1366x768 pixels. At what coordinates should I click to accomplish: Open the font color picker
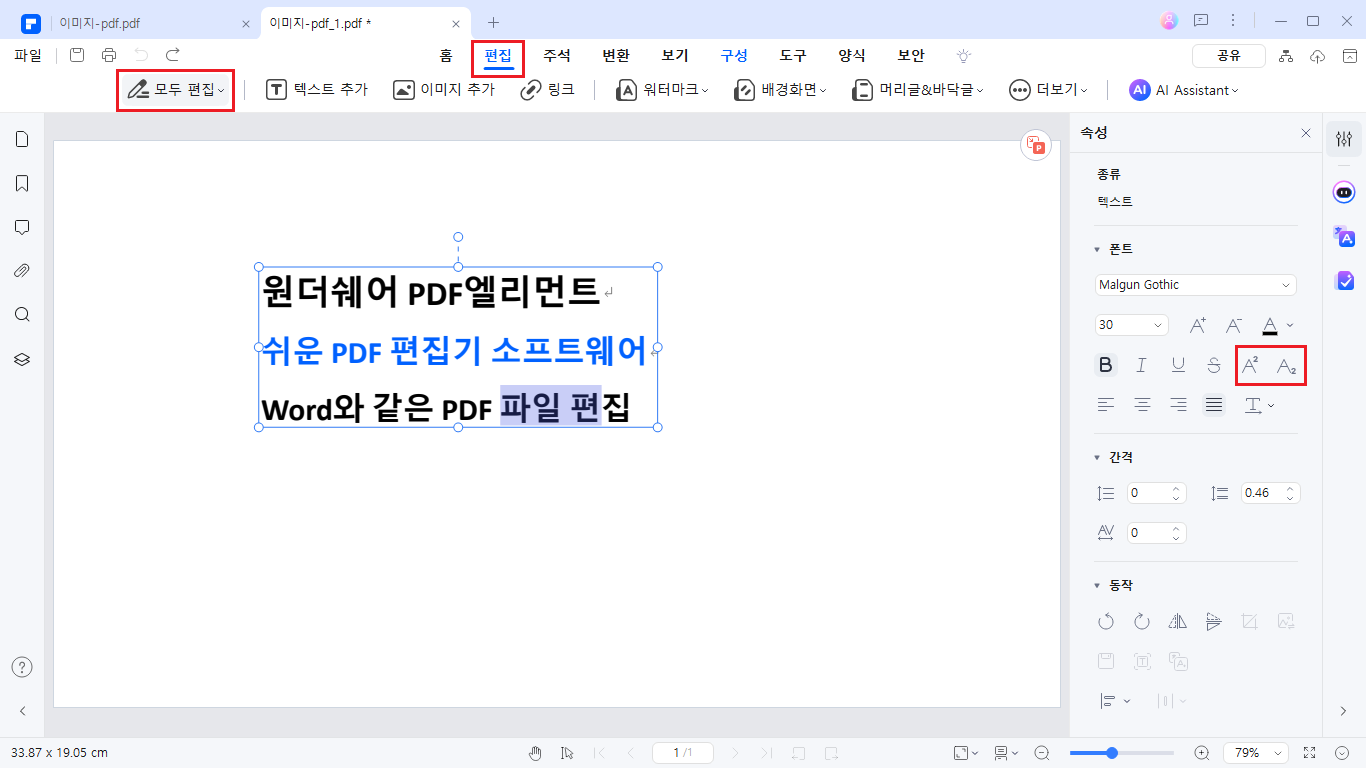(1276, 325)
